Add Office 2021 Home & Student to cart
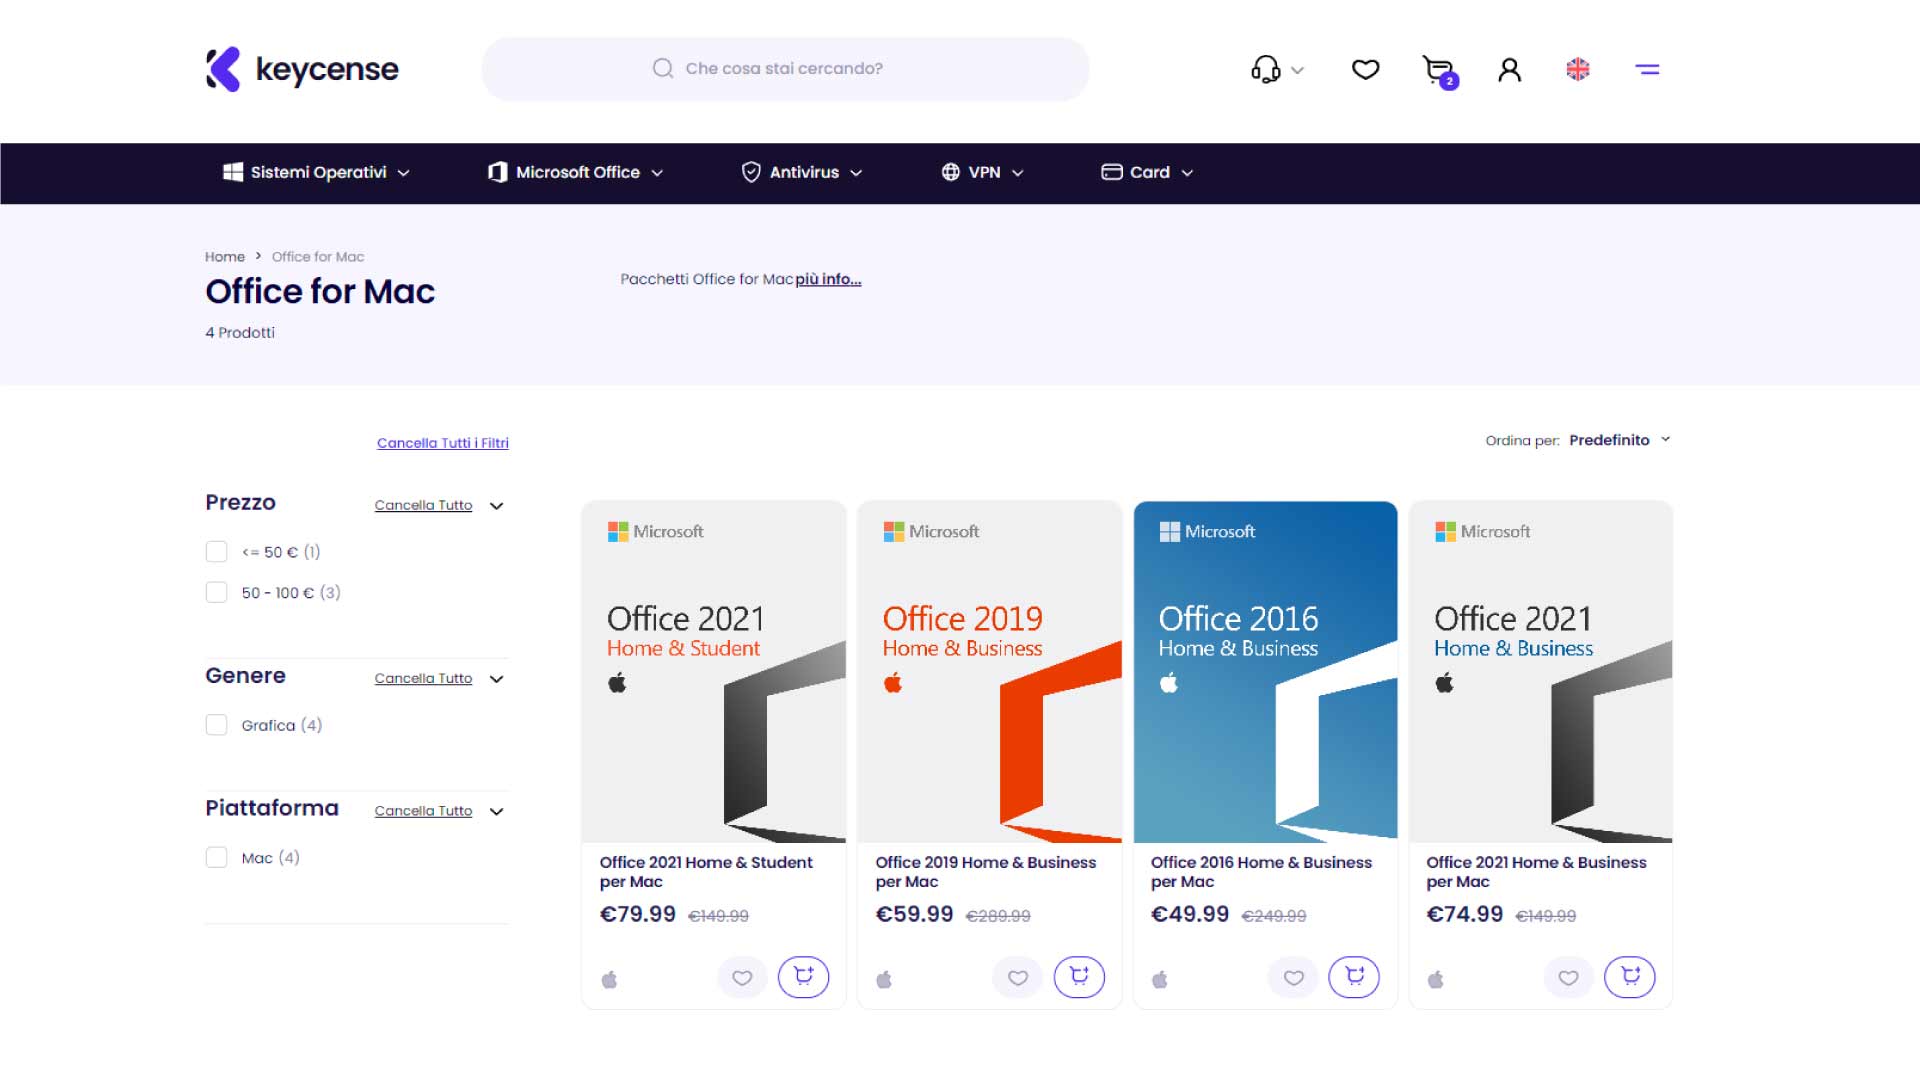Image resolution: width=1920 pixels, height=1080 pixels. (803, 977)
